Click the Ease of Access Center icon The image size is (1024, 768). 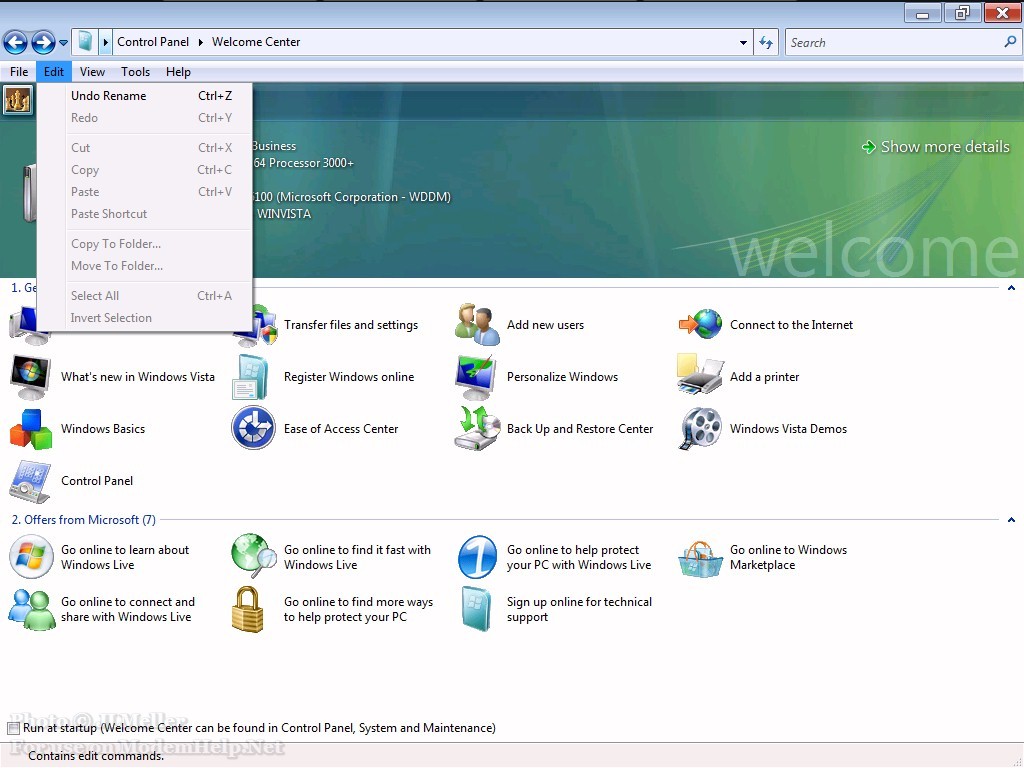pyautogui.click(x=253, y=428)
